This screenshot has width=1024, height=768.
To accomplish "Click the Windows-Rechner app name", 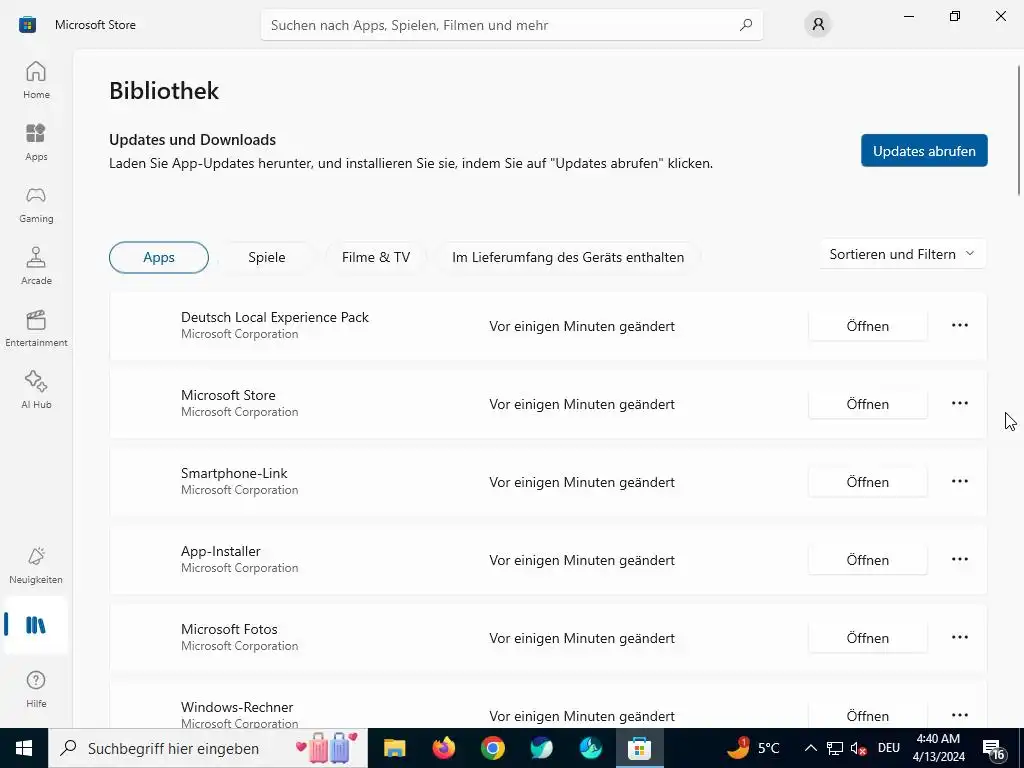I will pyautogui.click(x=237, y=707).
